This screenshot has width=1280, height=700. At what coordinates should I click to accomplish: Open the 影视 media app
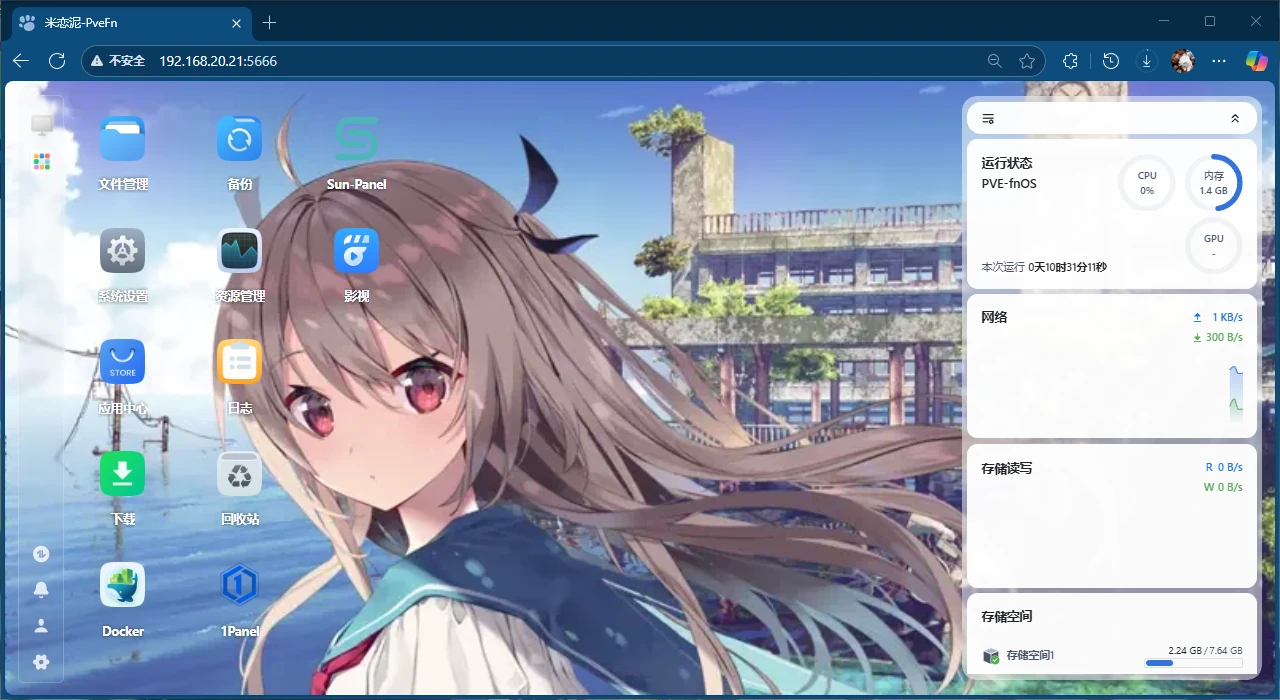[356, 251]
